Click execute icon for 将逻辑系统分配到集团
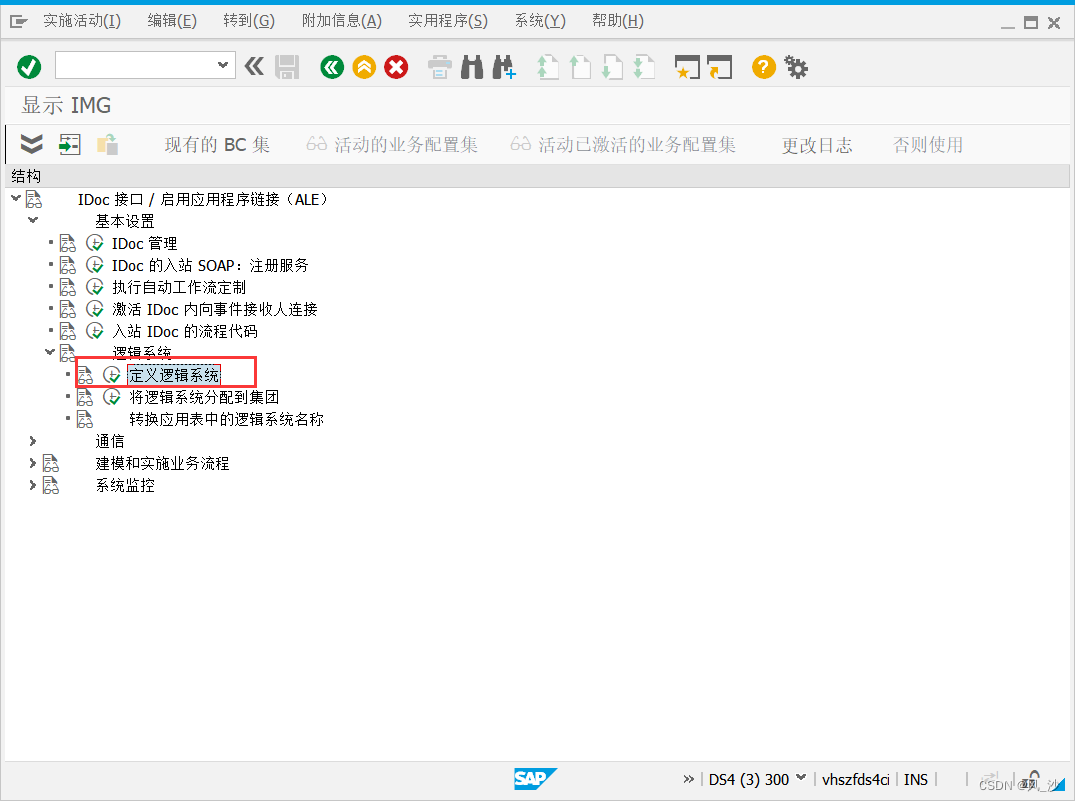The width and height of the screenshot is (1075, 801). click(x=112, y=396)
